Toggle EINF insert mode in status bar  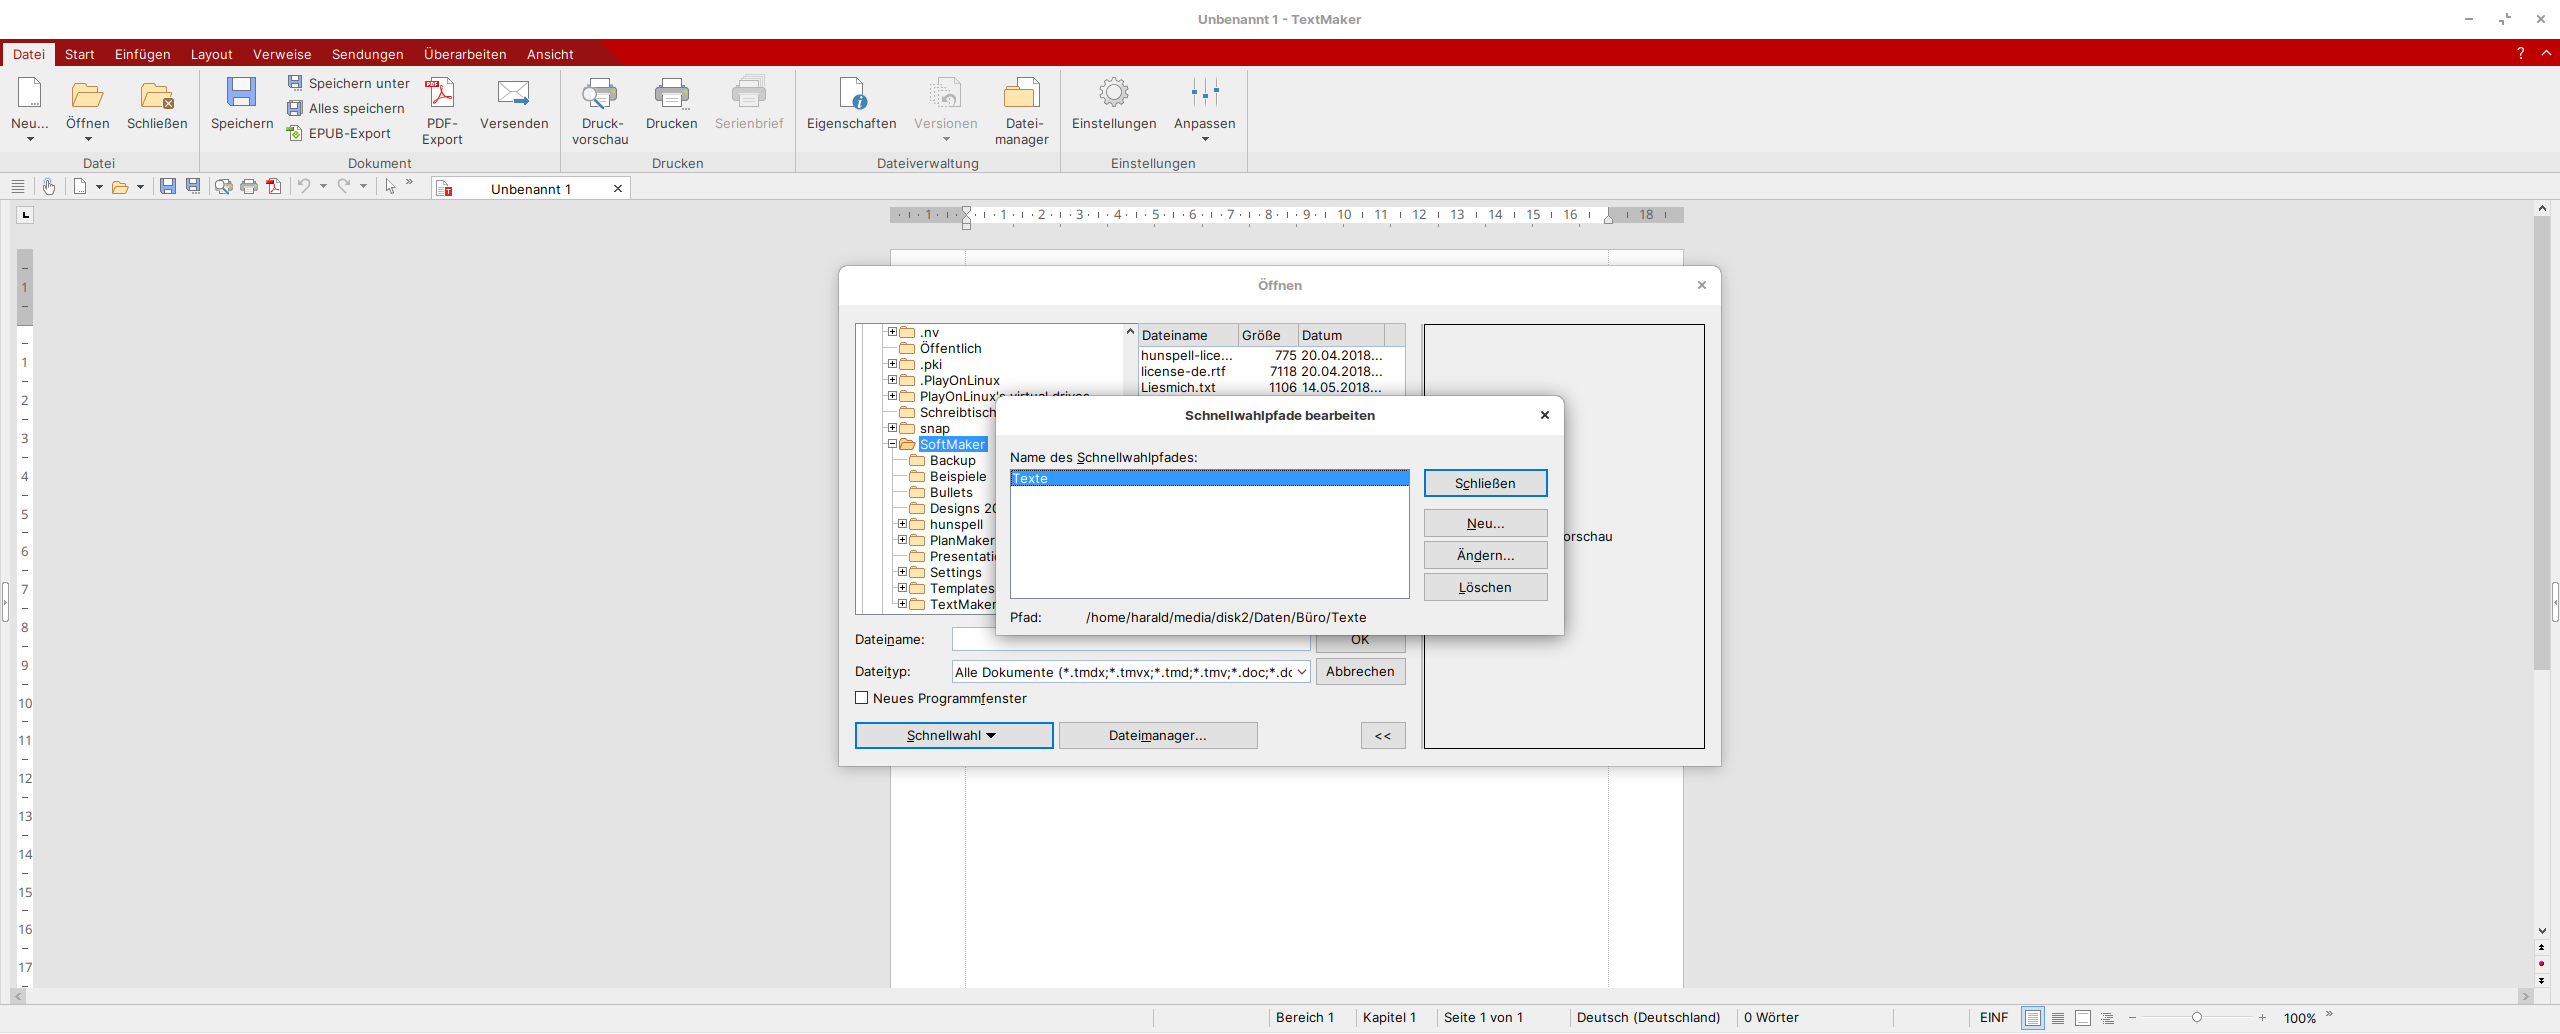click(x=1993, y=1018)
